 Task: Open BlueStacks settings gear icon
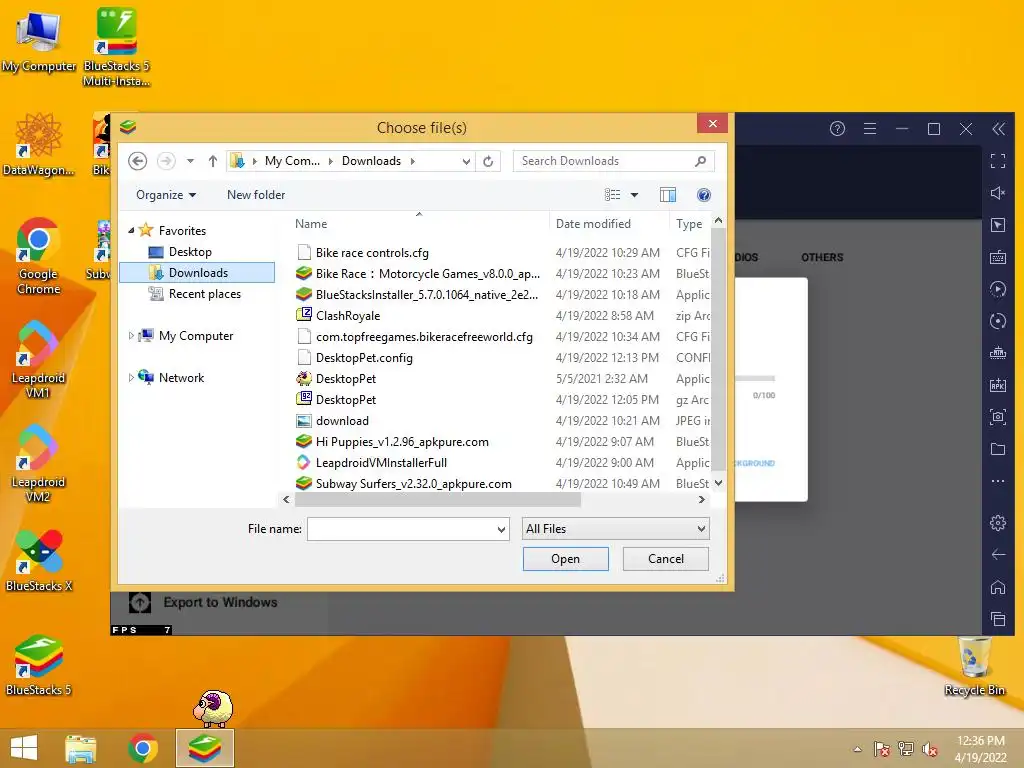pyautogui.click(x=998, y=523)
